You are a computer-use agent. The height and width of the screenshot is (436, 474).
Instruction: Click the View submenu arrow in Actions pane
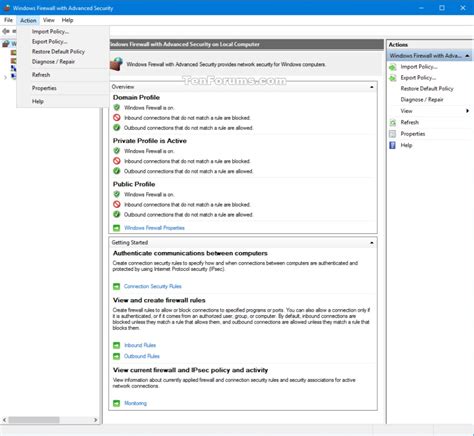tap(468, 111)
